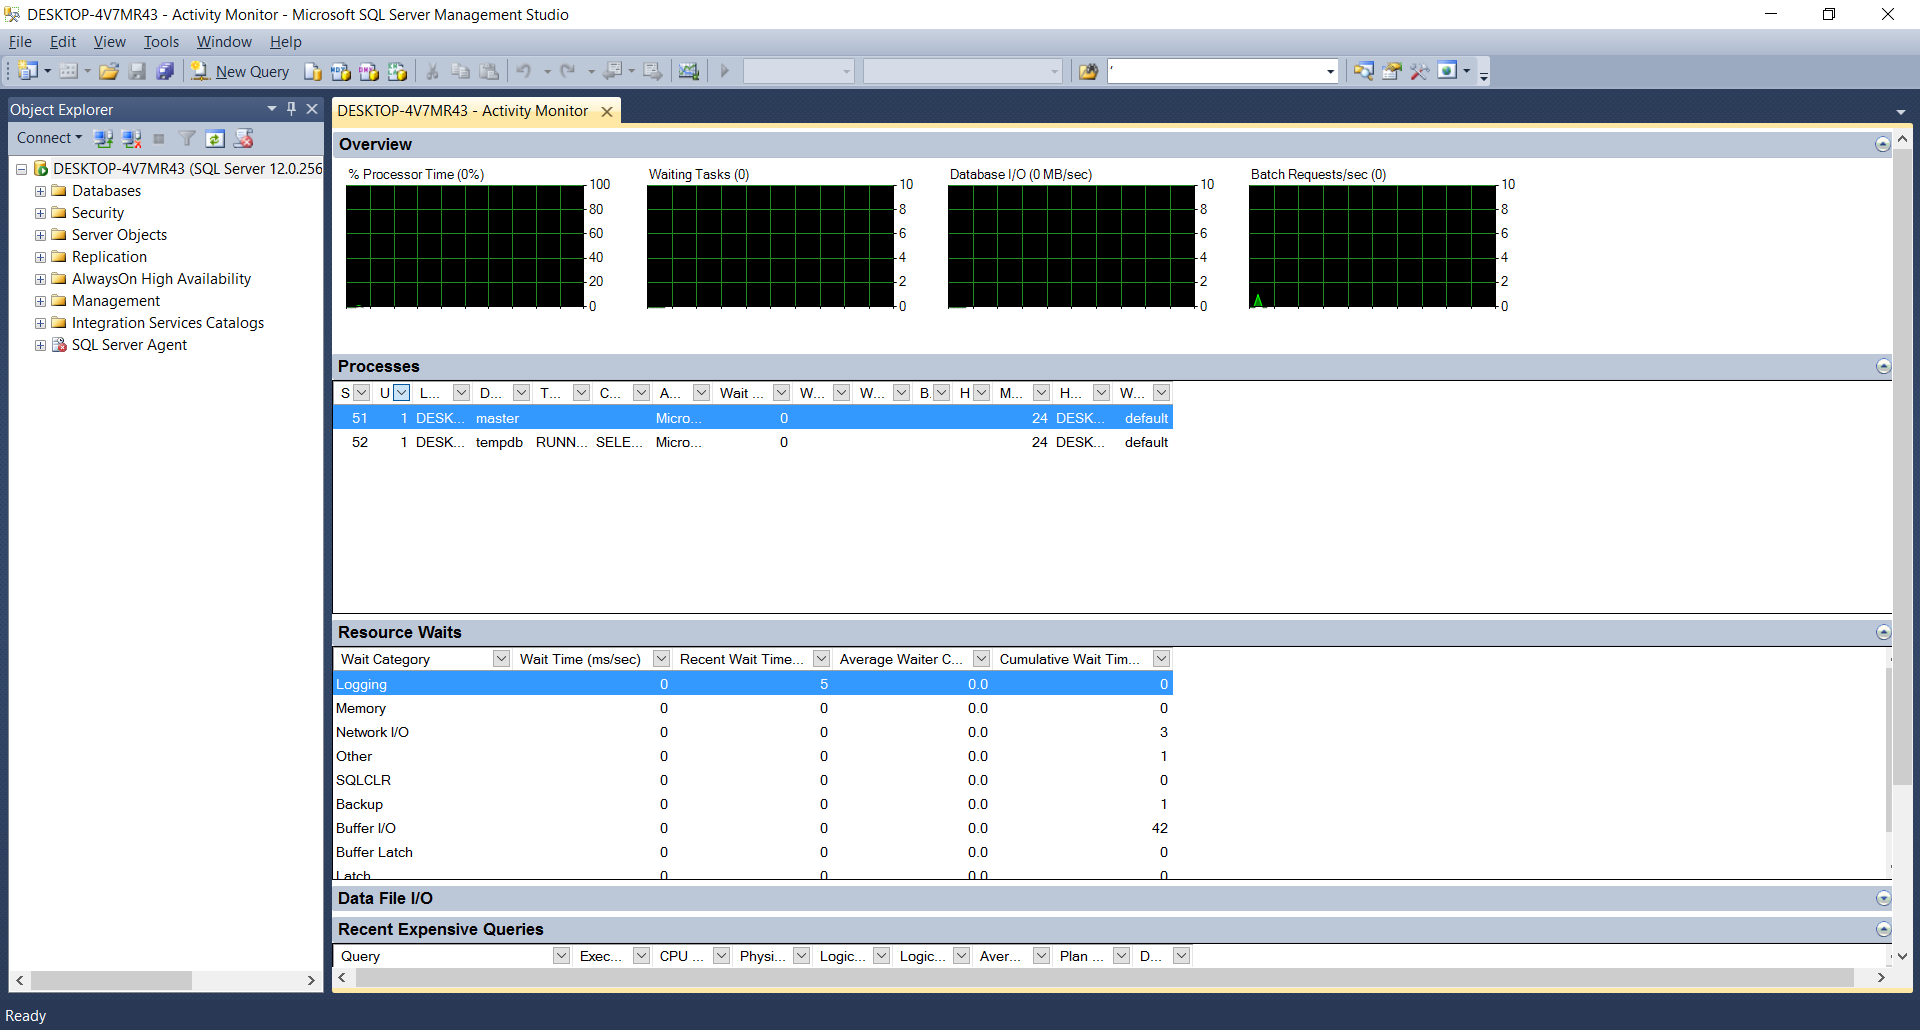Expand the Security node
This screenshot has width=1920, height=1030.
(x=40, y=213)
